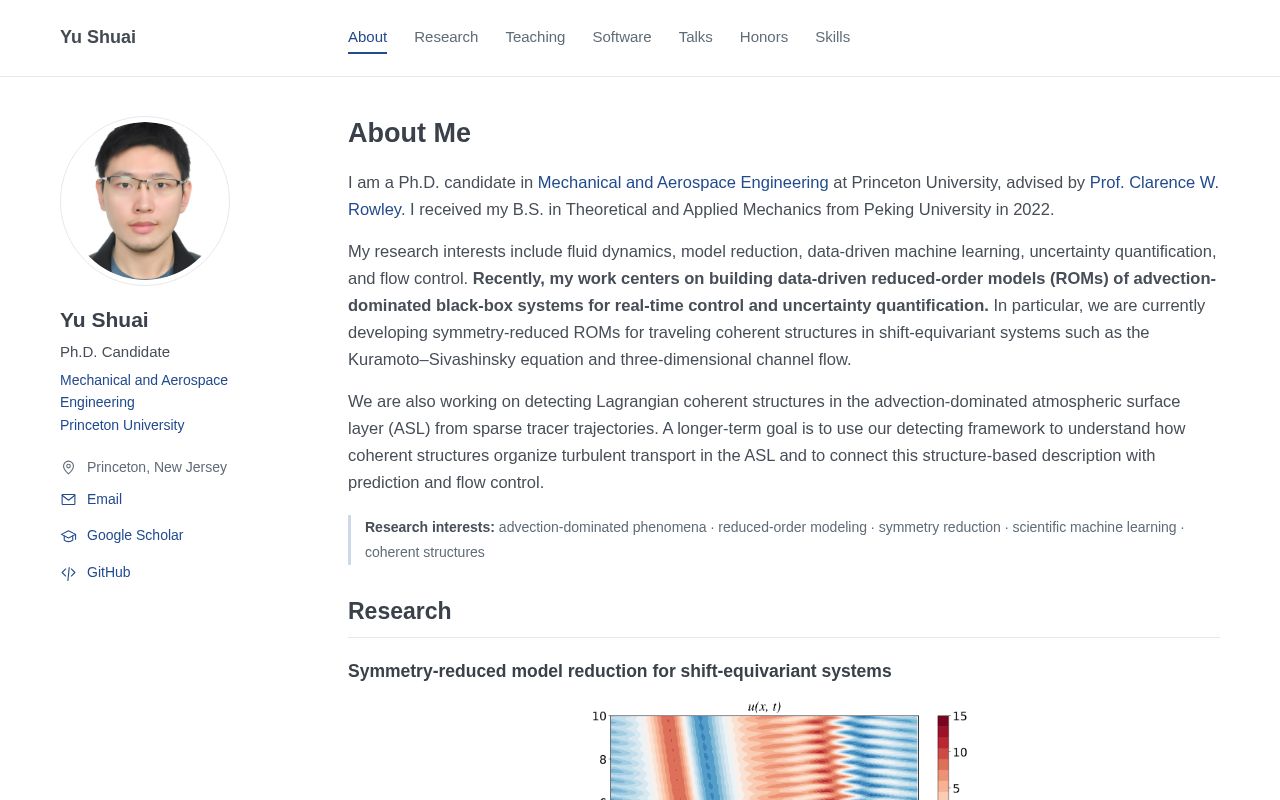Open the Email link in the sidebar
This screenshot has height=800, width=1280.
pos(104,499)
